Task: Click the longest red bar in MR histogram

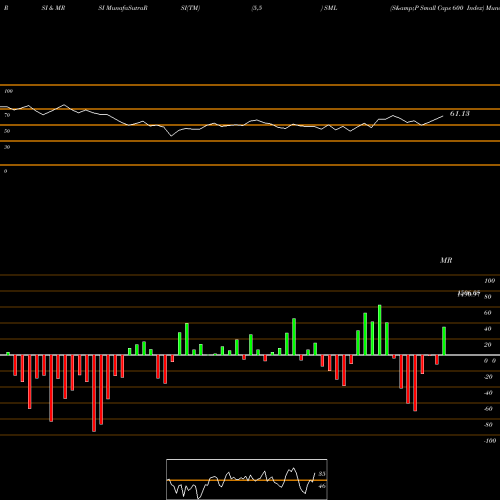Action: [x=94, y=393]
